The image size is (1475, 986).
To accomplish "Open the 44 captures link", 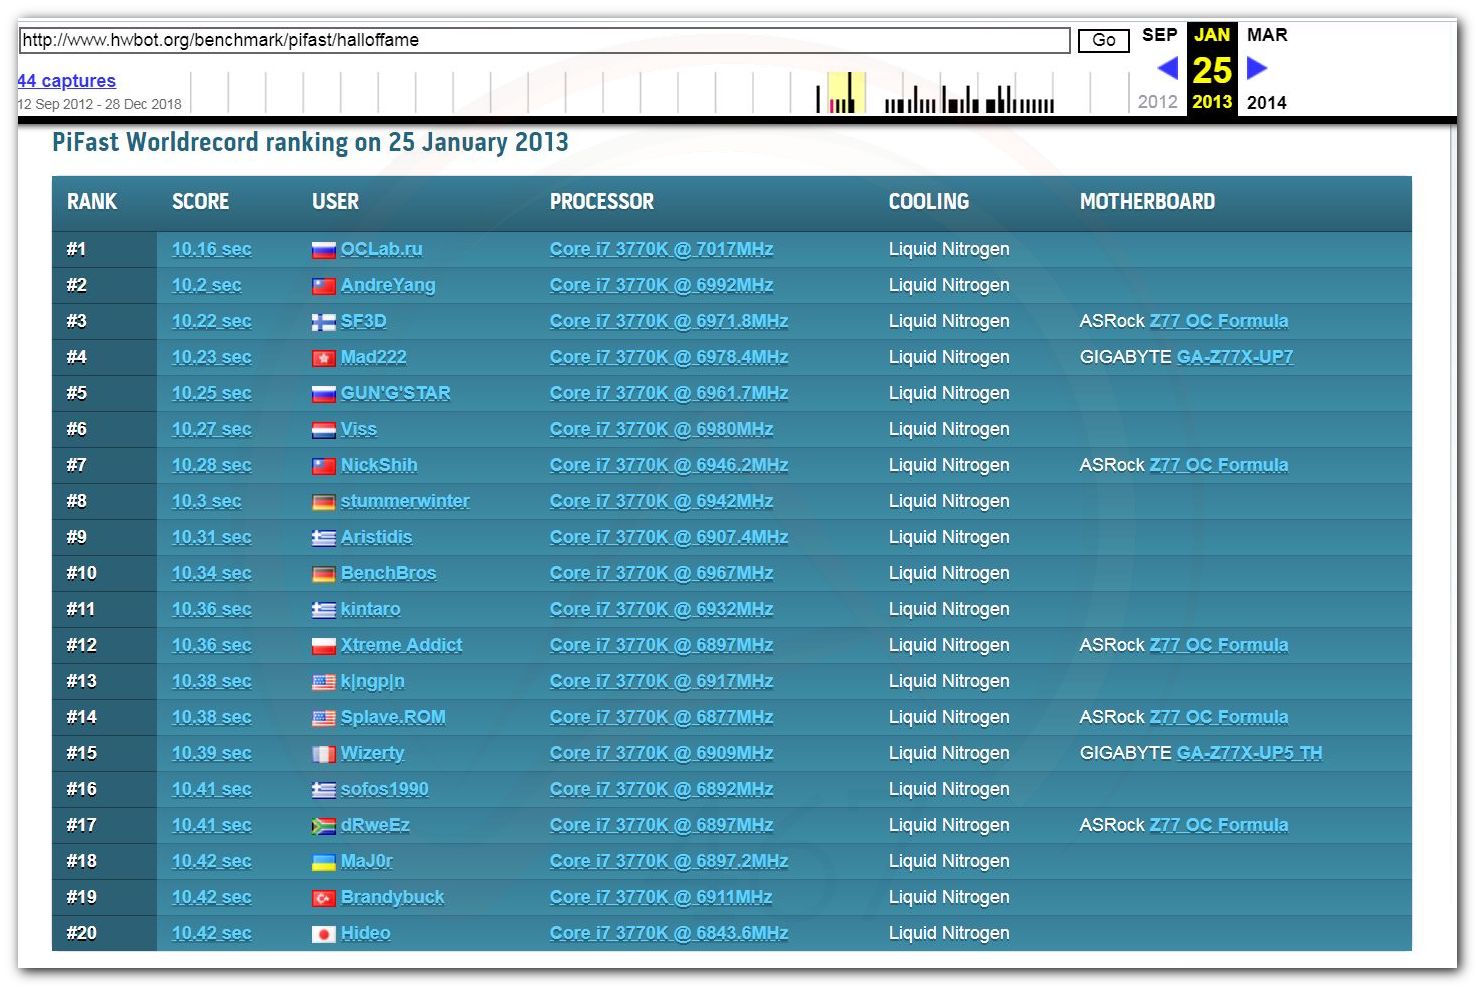I will pyautogui.click(x=66, y=81).
